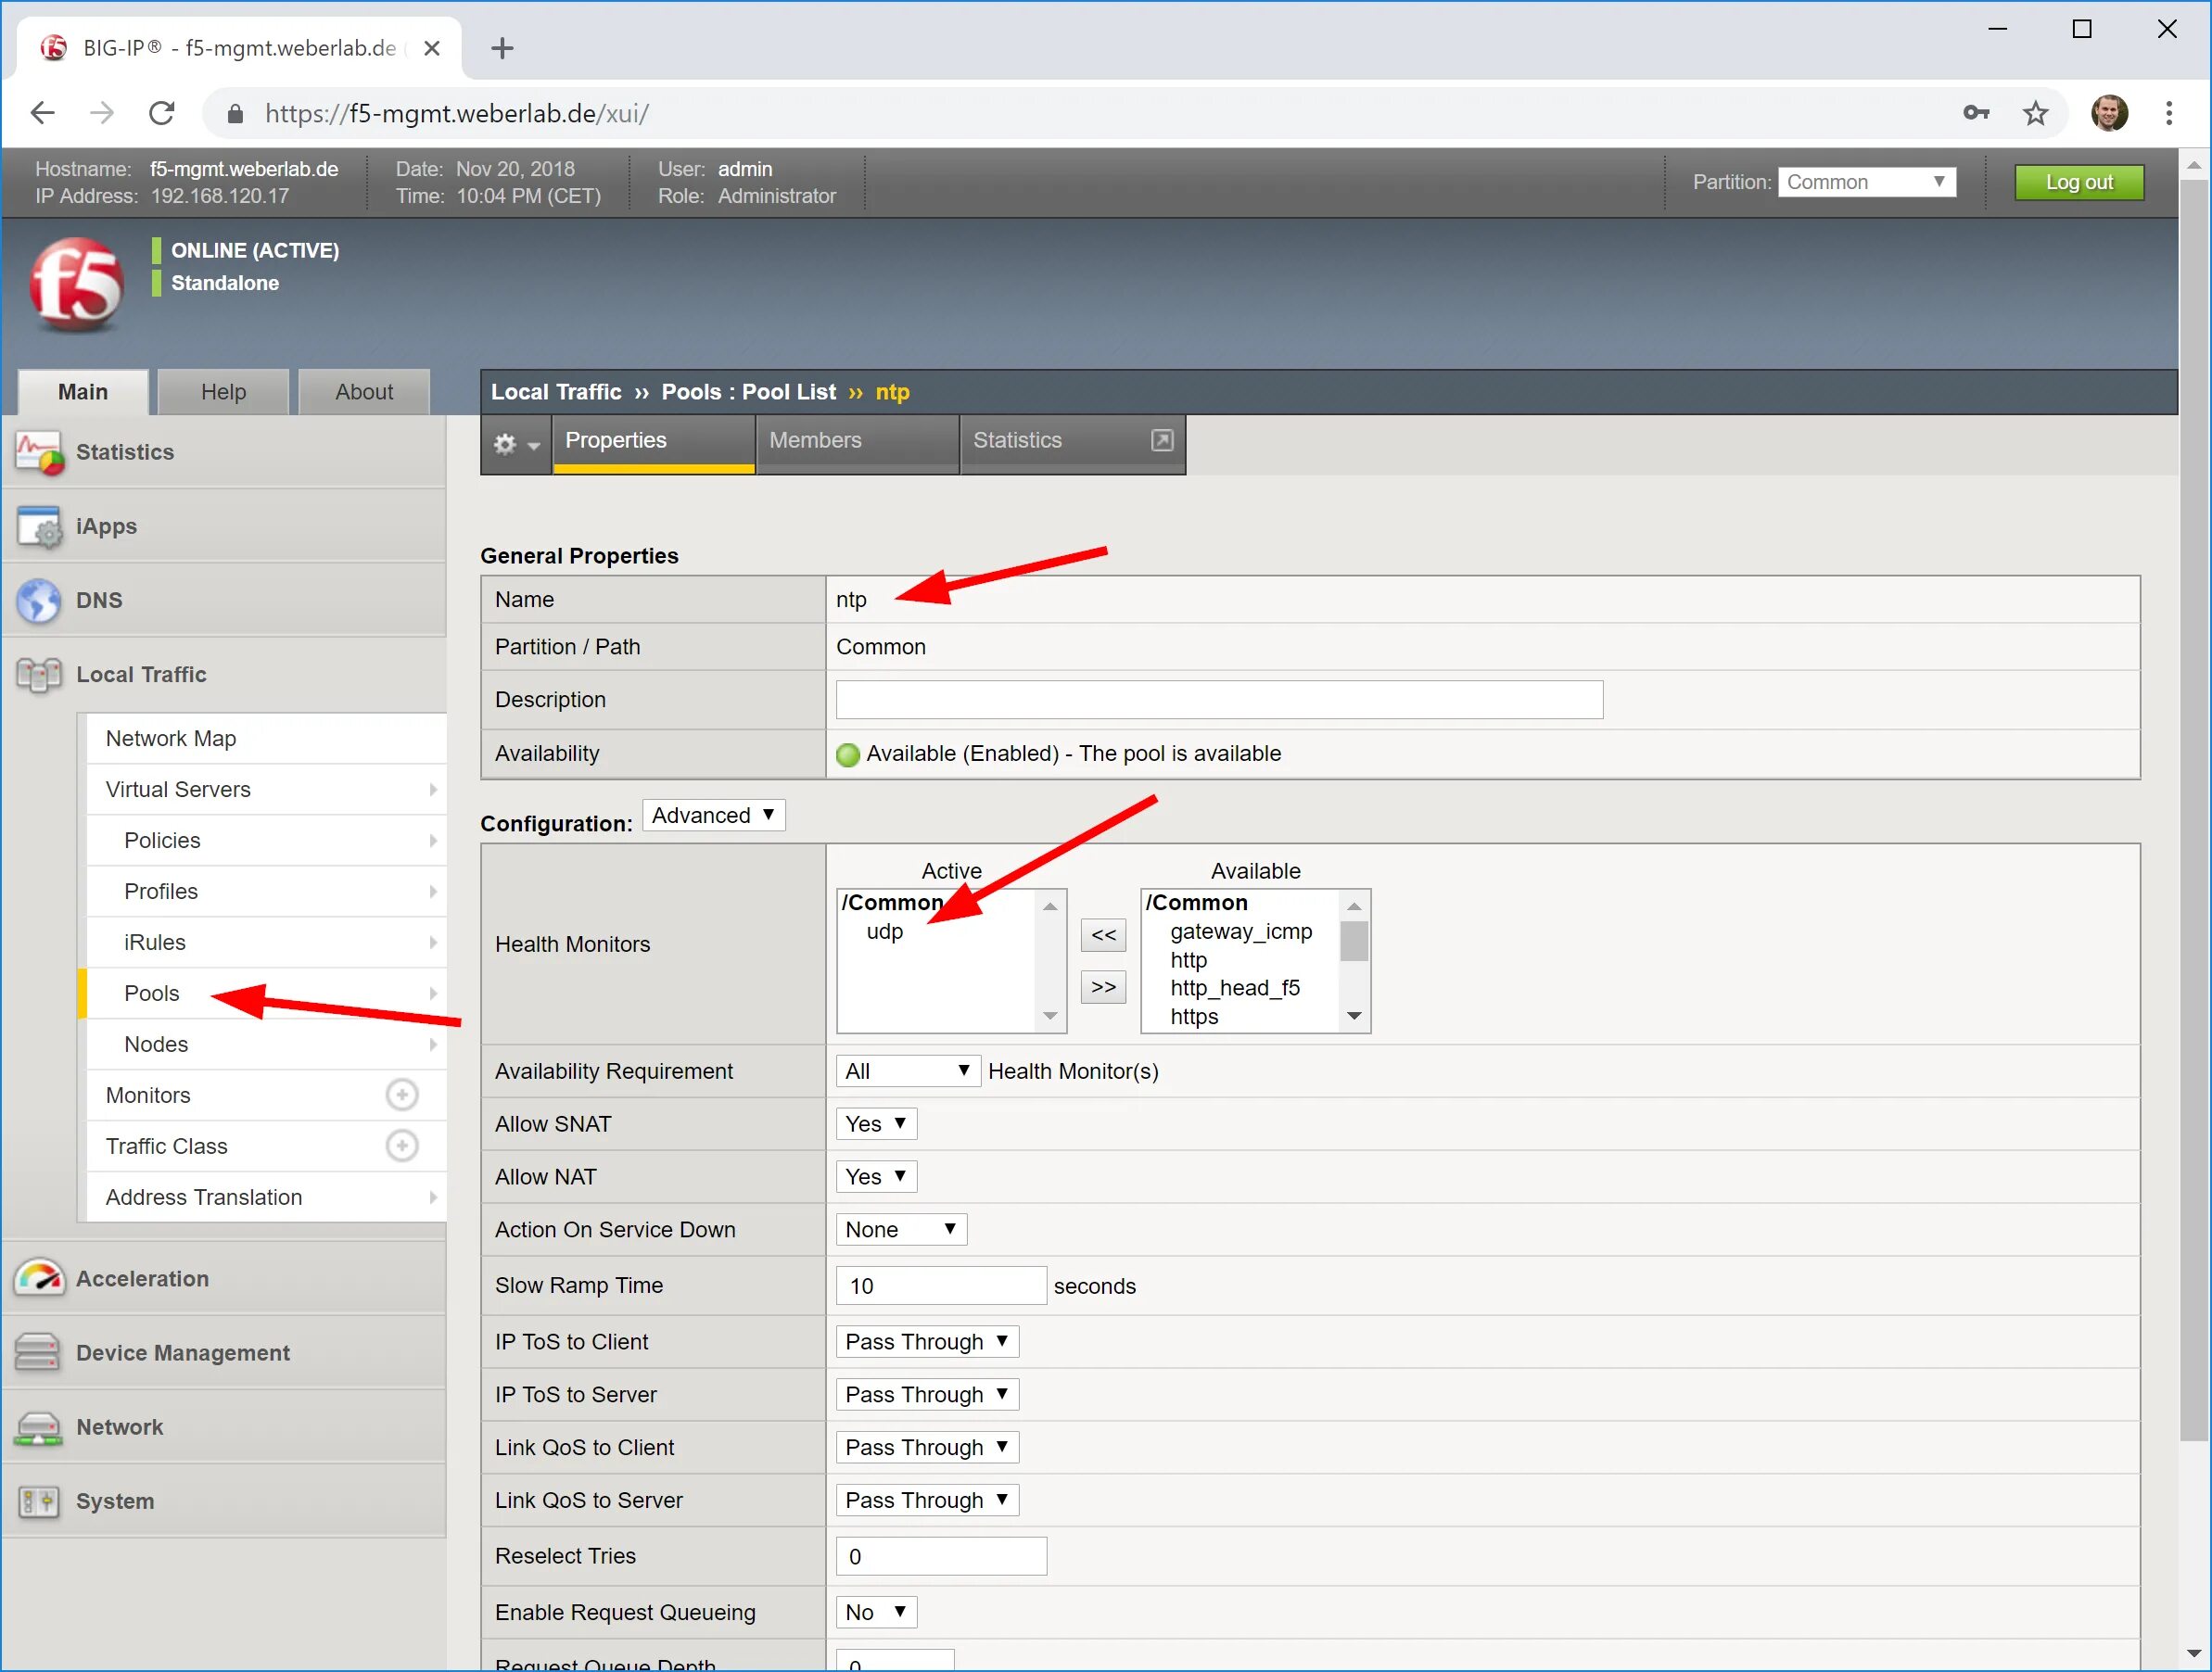
Task: Open the Partition Common dropdown
Action: pyautogui.click(x=1865, y=182)
